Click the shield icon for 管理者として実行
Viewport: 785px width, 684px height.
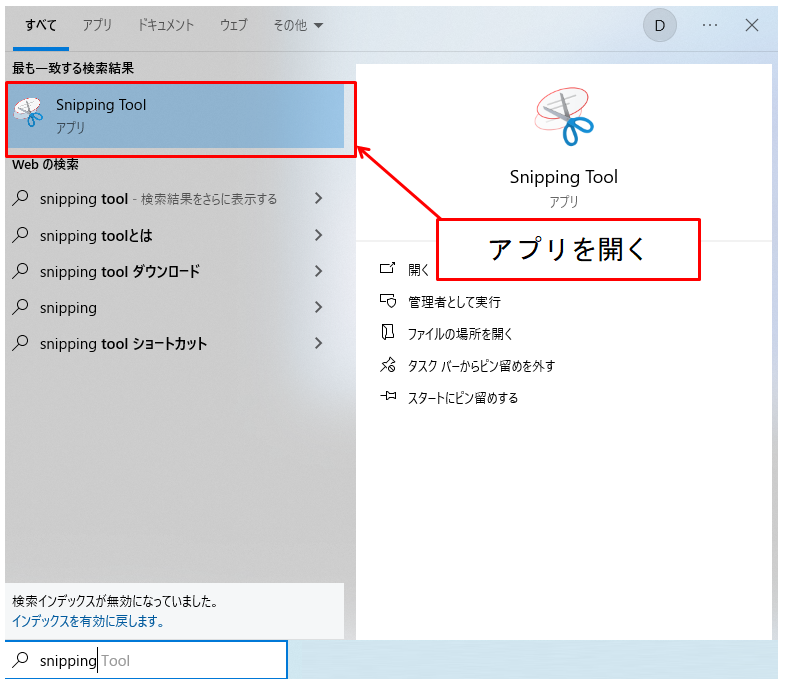click(387, 300)
